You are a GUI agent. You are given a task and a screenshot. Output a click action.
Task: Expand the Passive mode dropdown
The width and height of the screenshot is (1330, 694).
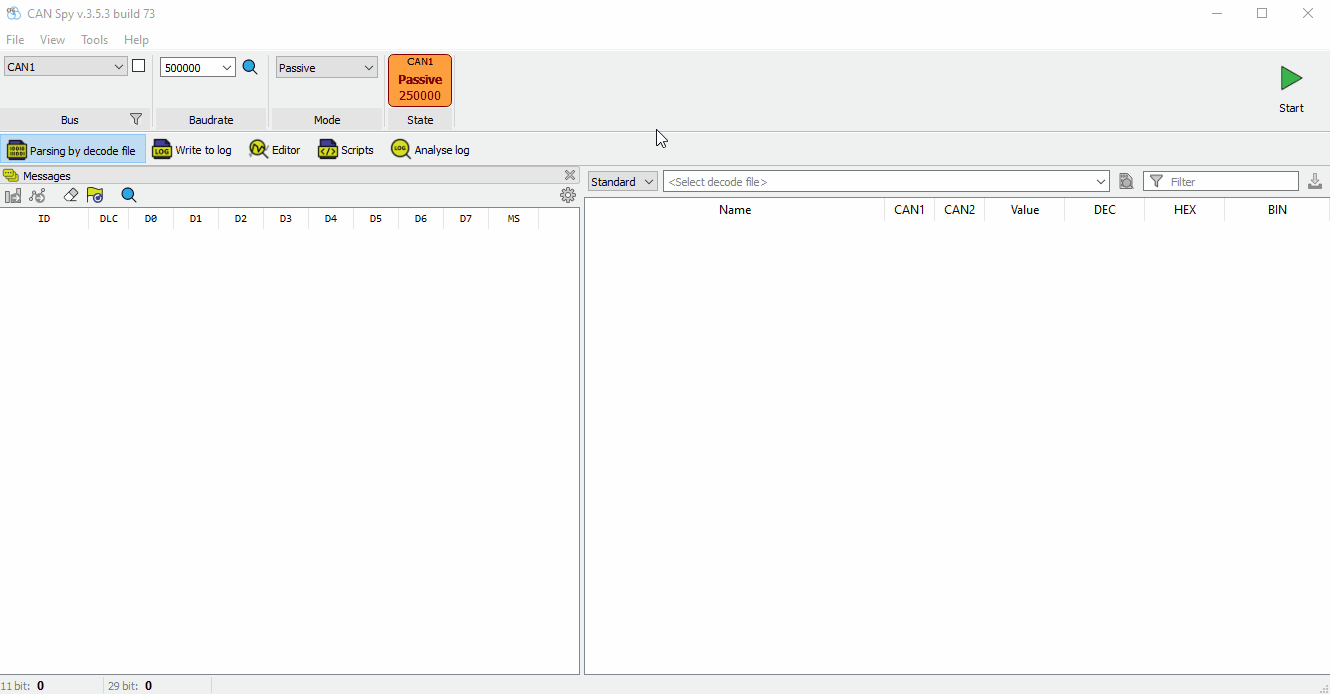pyautogui.click(x=369, y=68)
